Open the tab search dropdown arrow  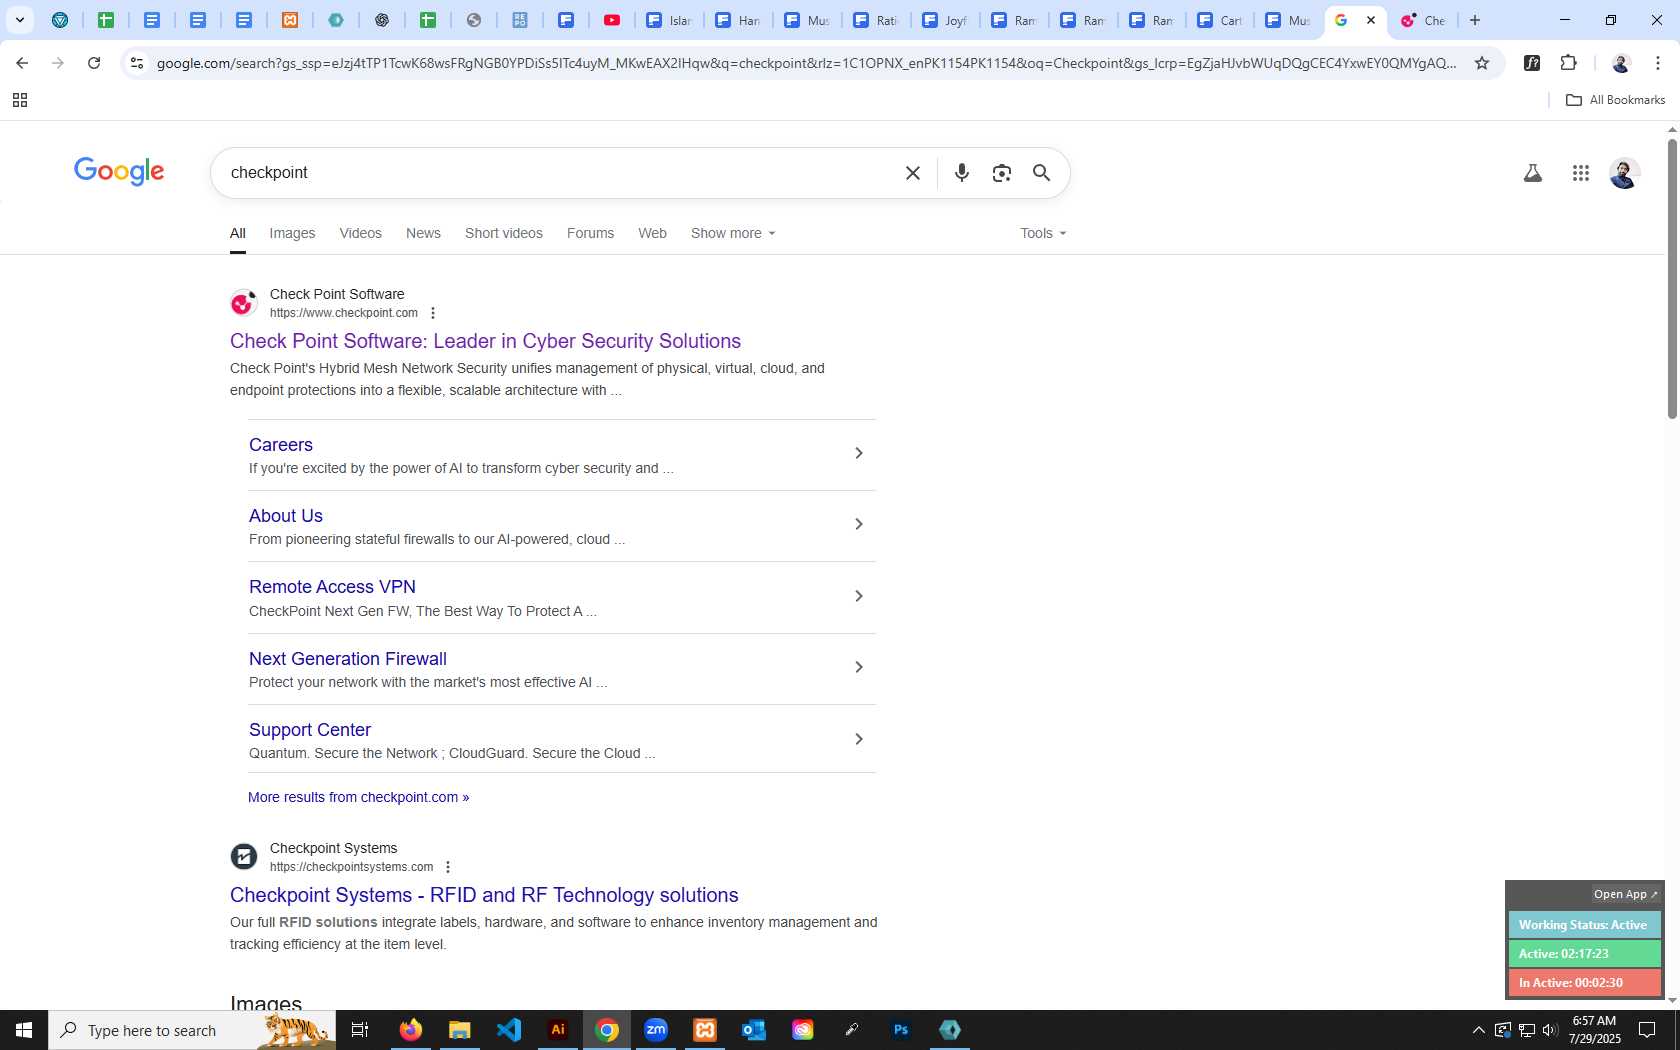[19, 20]
